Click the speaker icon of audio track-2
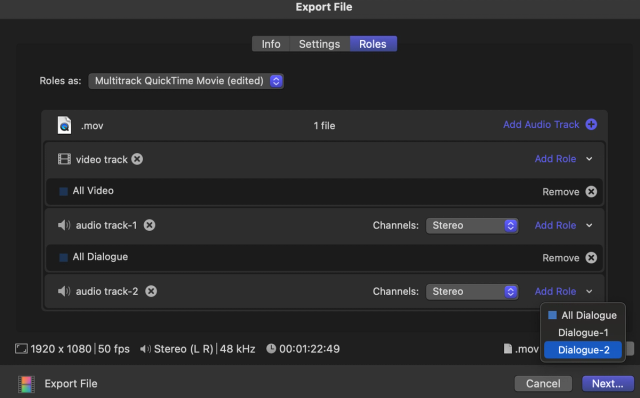The width and height of the screenshot is (640, 398). point(64,291)
